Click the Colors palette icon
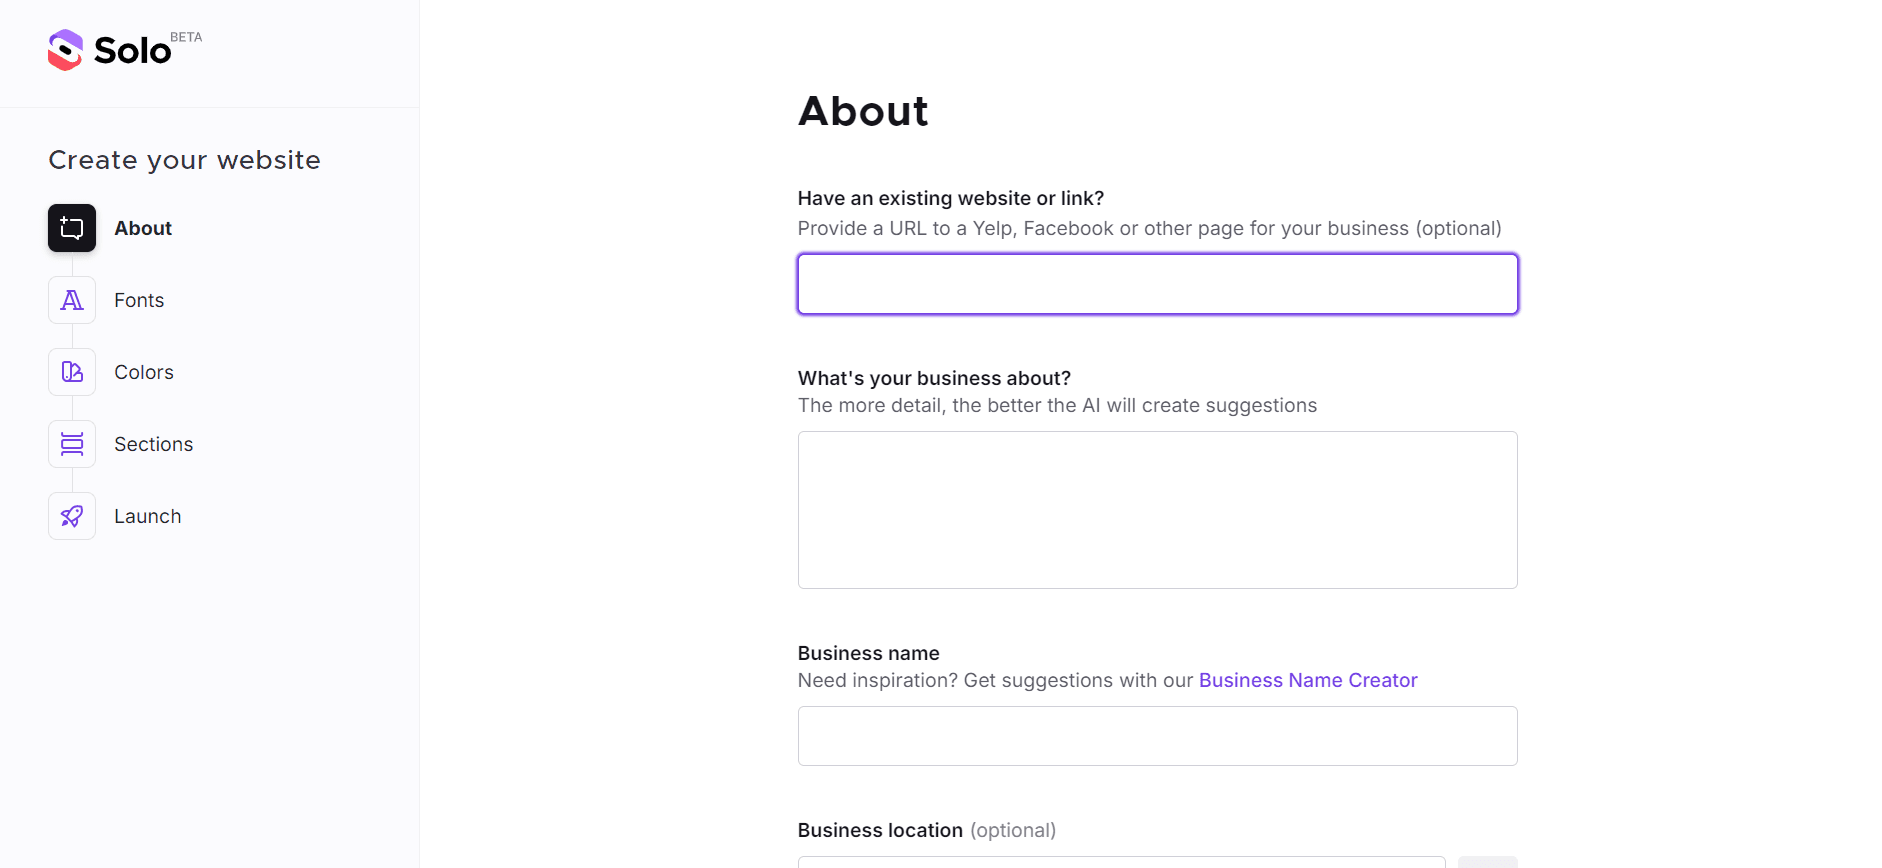Image resolution: width=1882 pixels, height=868 pixels. click(71, 371)
